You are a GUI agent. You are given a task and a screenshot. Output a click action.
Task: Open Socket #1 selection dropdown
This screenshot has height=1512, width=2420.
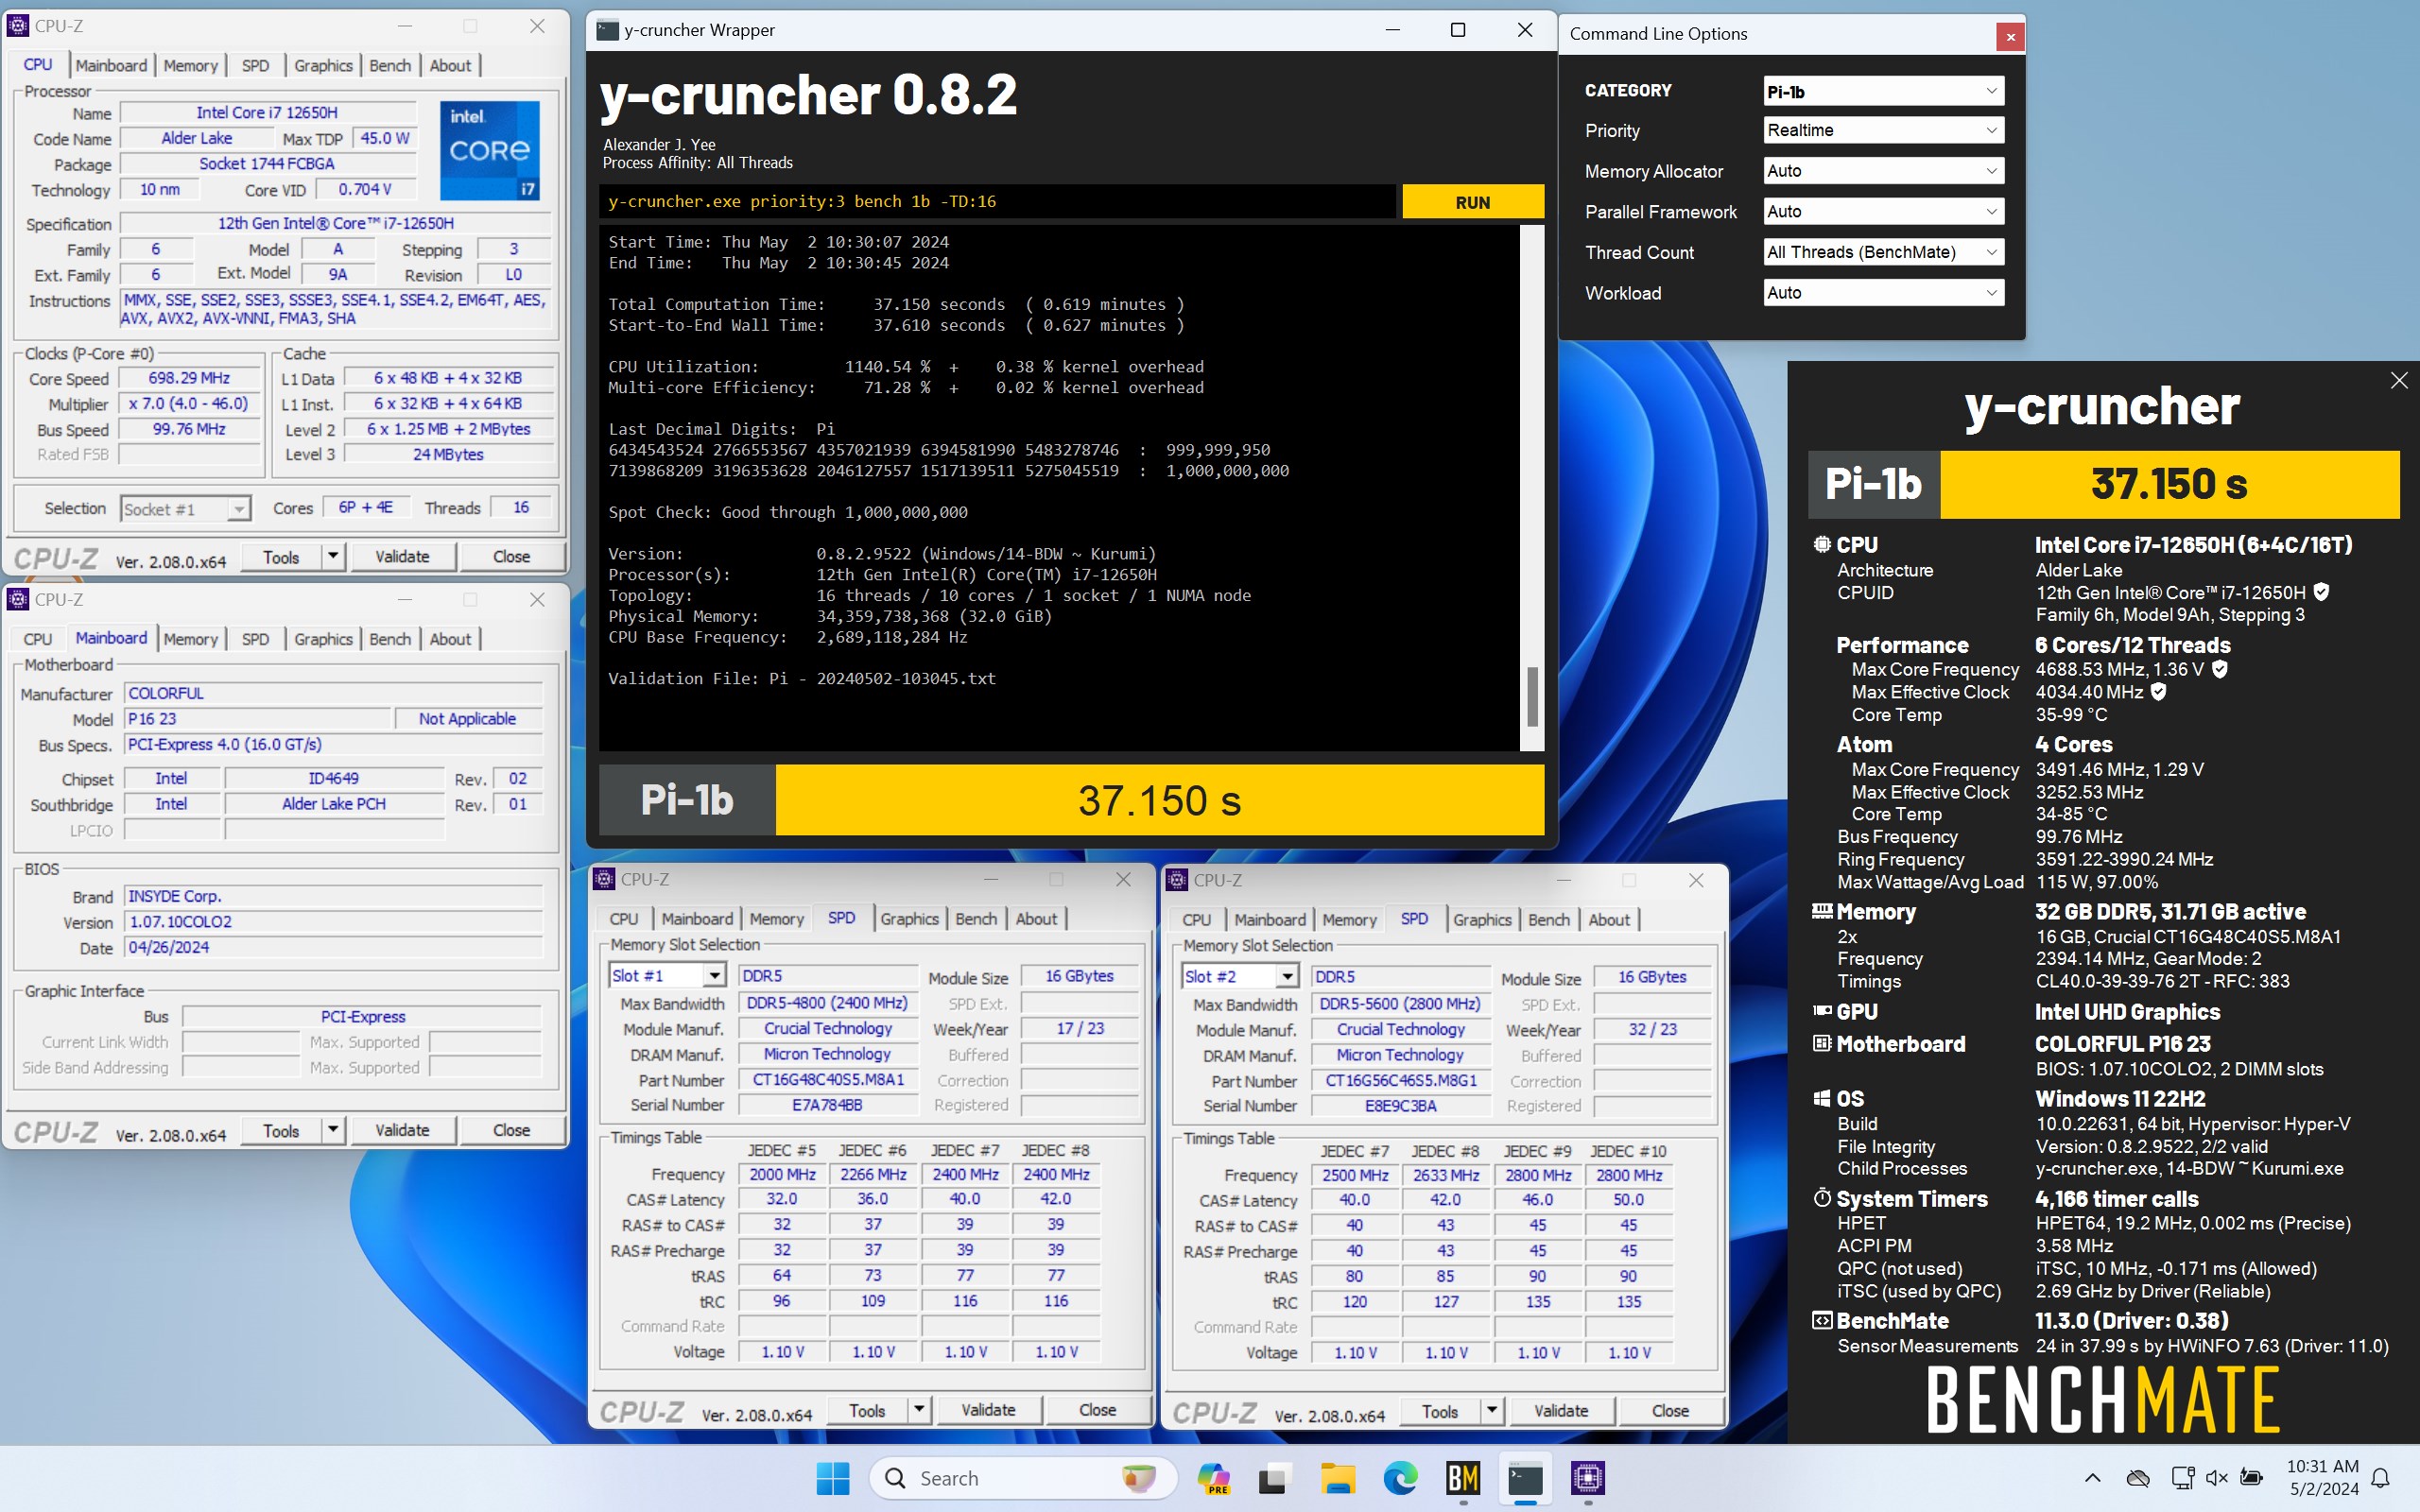[x=185, y=509]
